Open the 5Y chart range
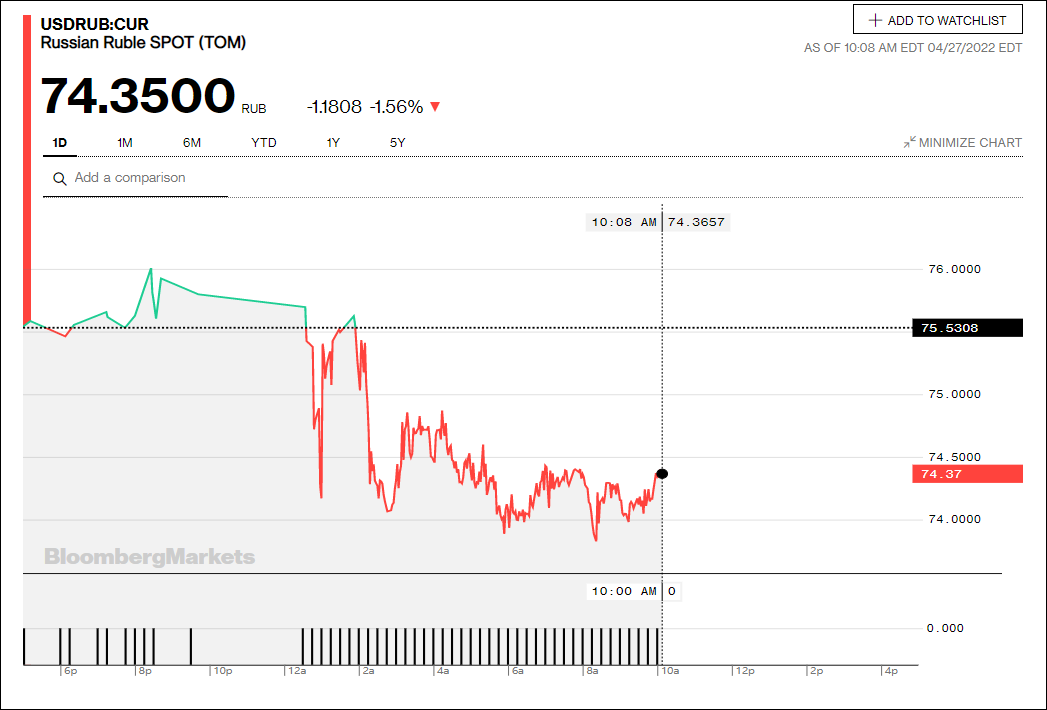The width and height of the screenshot is (1047, 710). click(397, 143)
